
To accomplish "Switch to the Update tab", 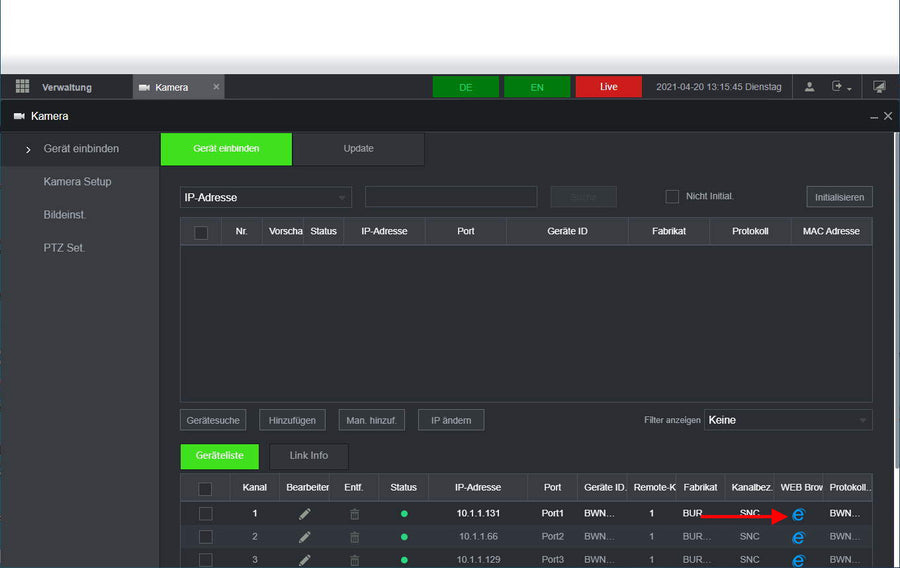I will 358,149.
